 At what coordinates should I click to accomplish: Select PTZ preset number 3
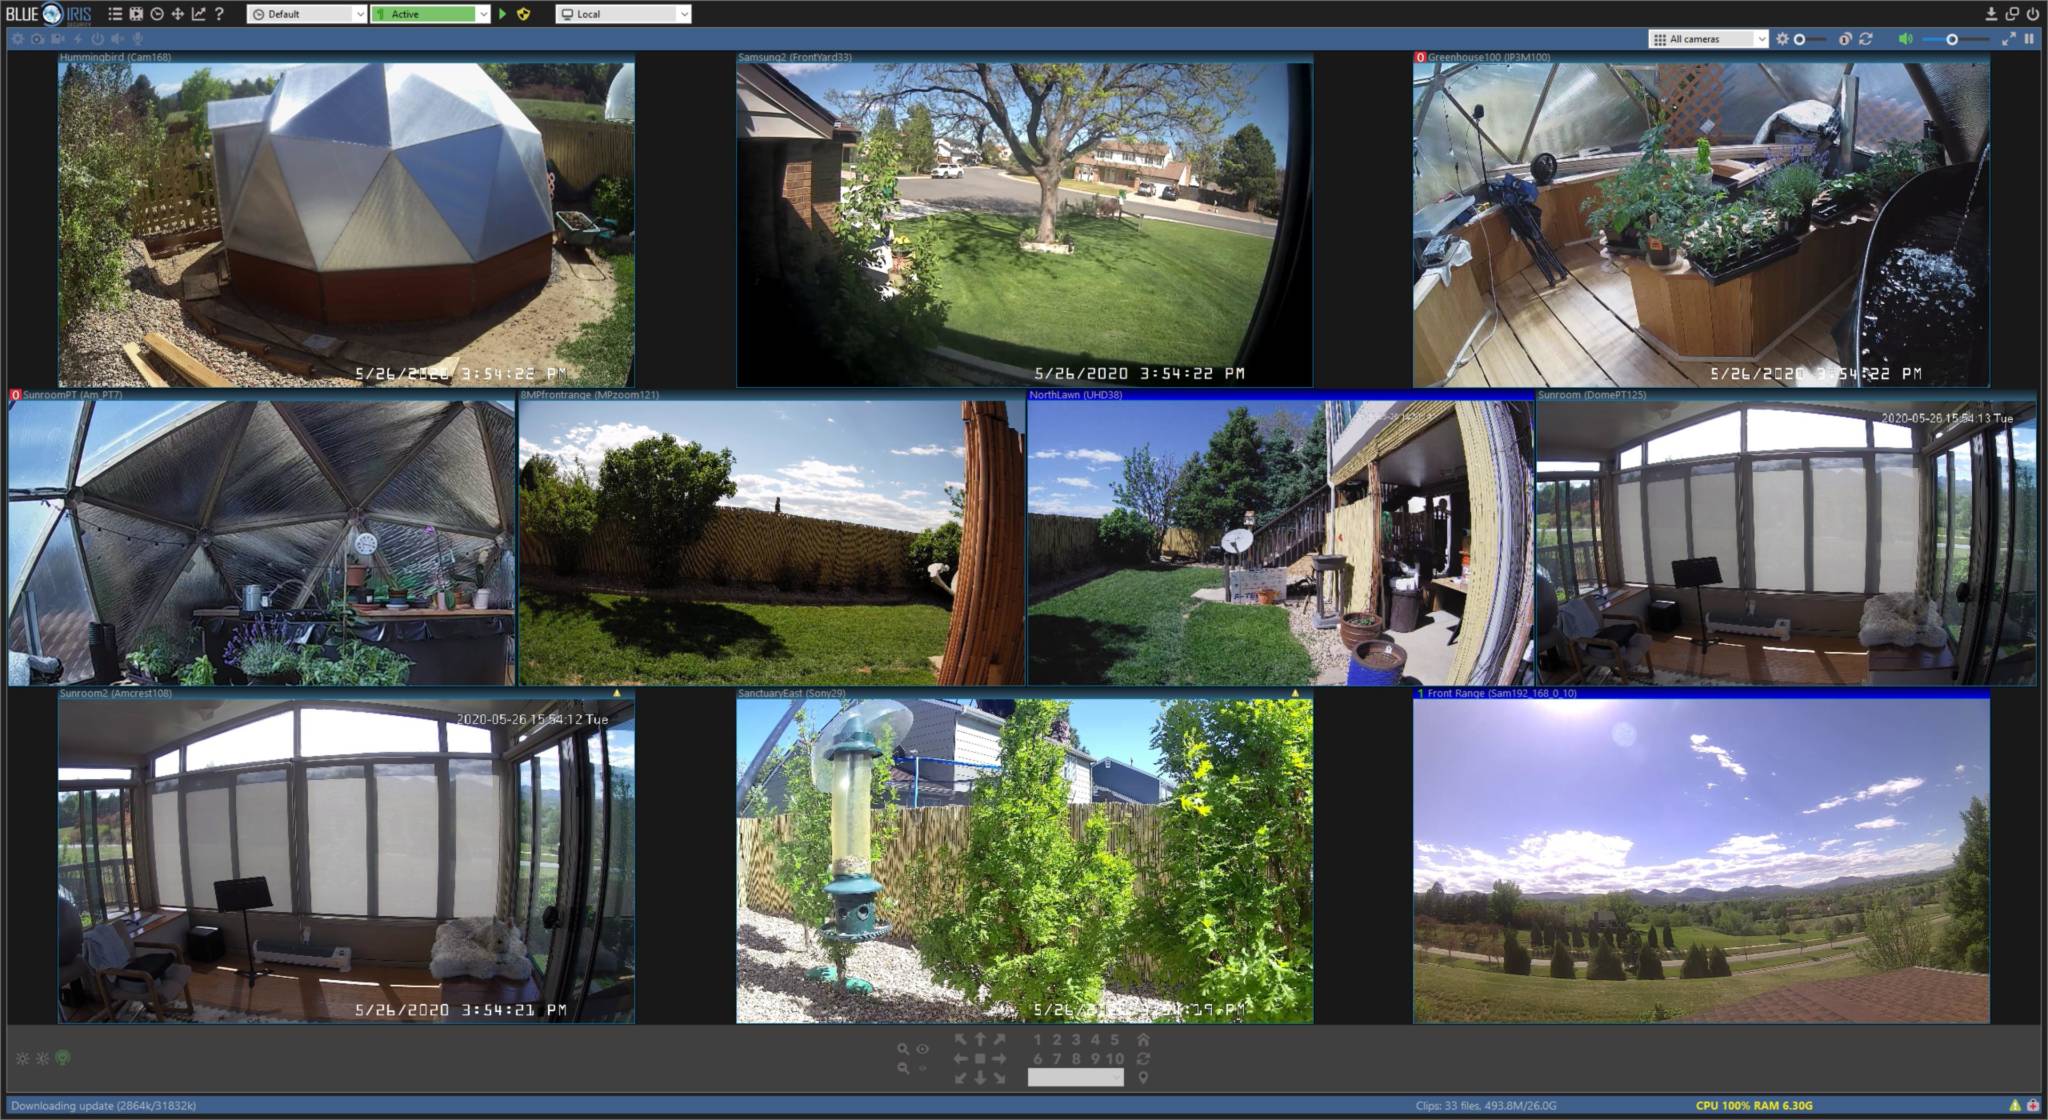click(1076, 1040)
